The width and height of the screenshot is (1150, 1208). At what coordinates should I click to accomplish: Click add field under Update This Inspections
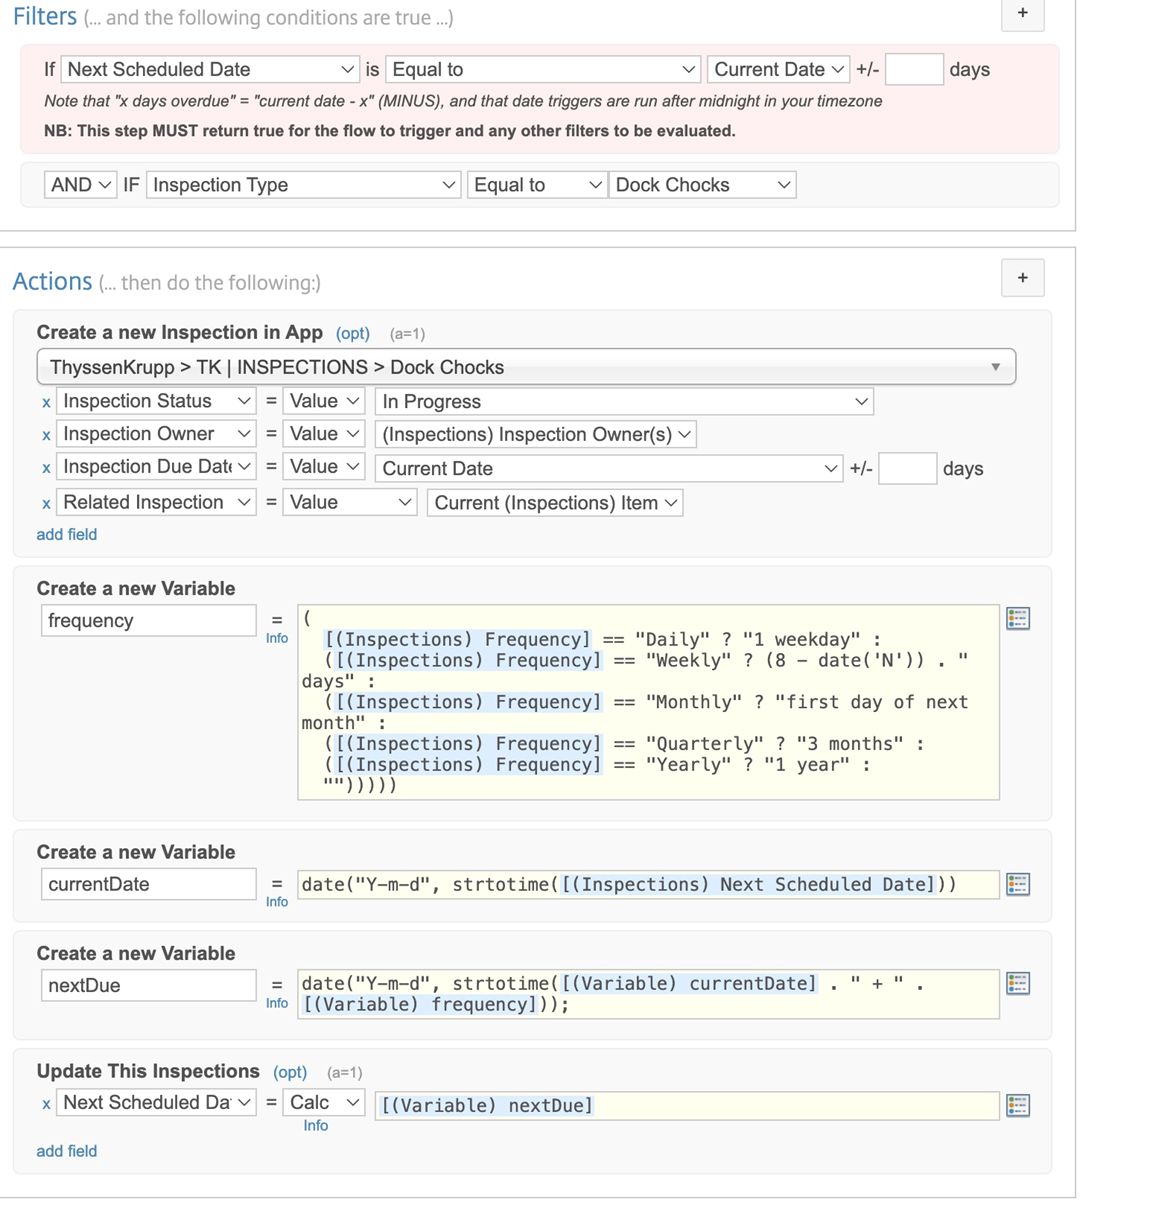click(67, 1151)
